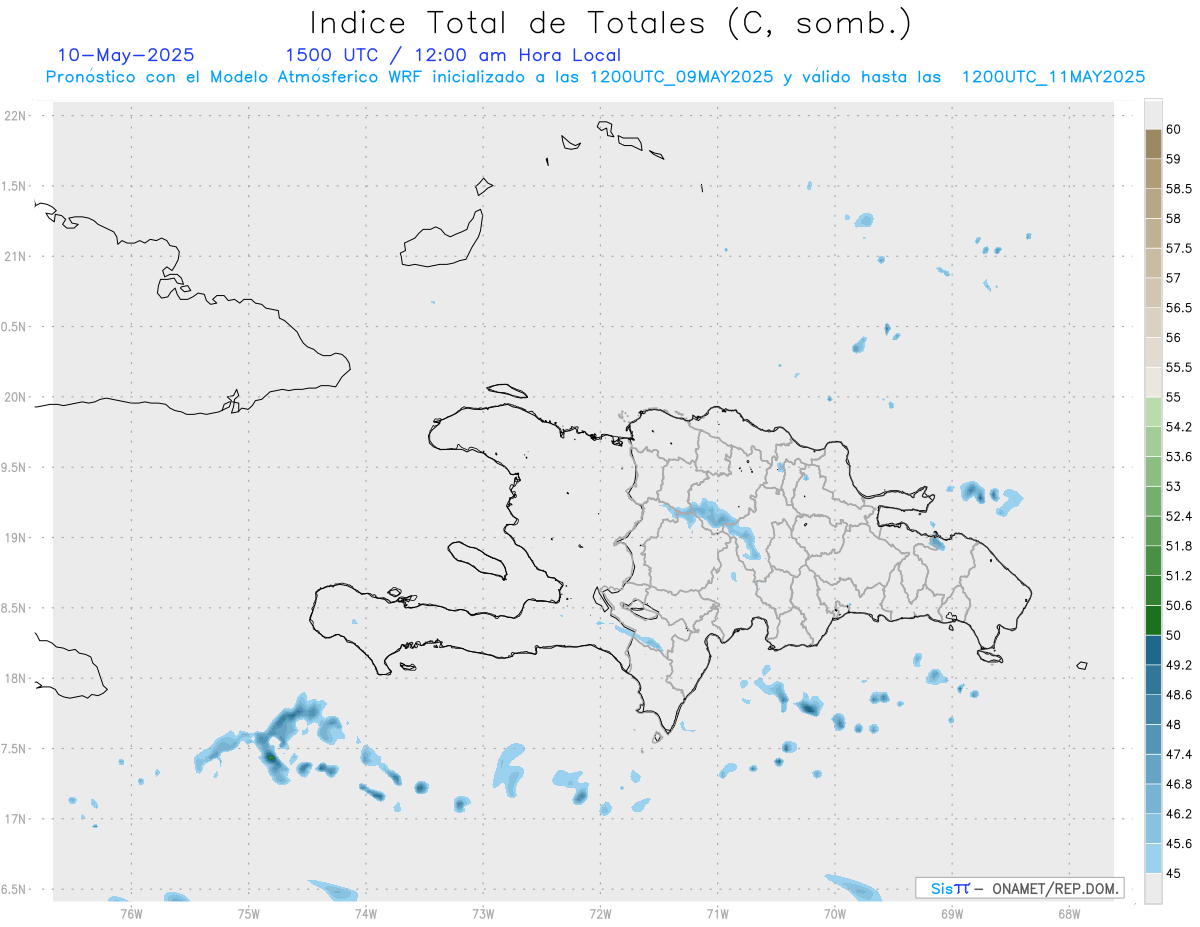Pick the light green swatch between 54.2 and 55
The image size is (1200, 927).
tap(1153, 412)
